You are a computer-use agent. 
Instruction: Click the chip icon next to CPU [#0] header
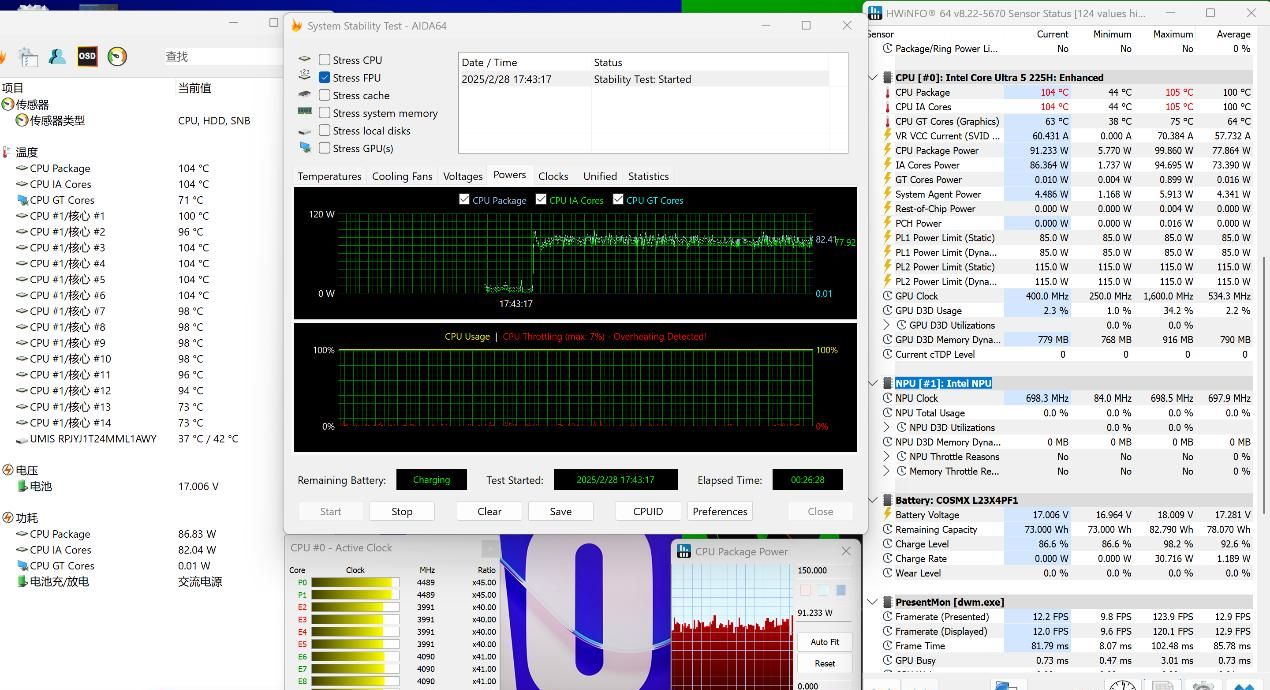click(887, 77)
